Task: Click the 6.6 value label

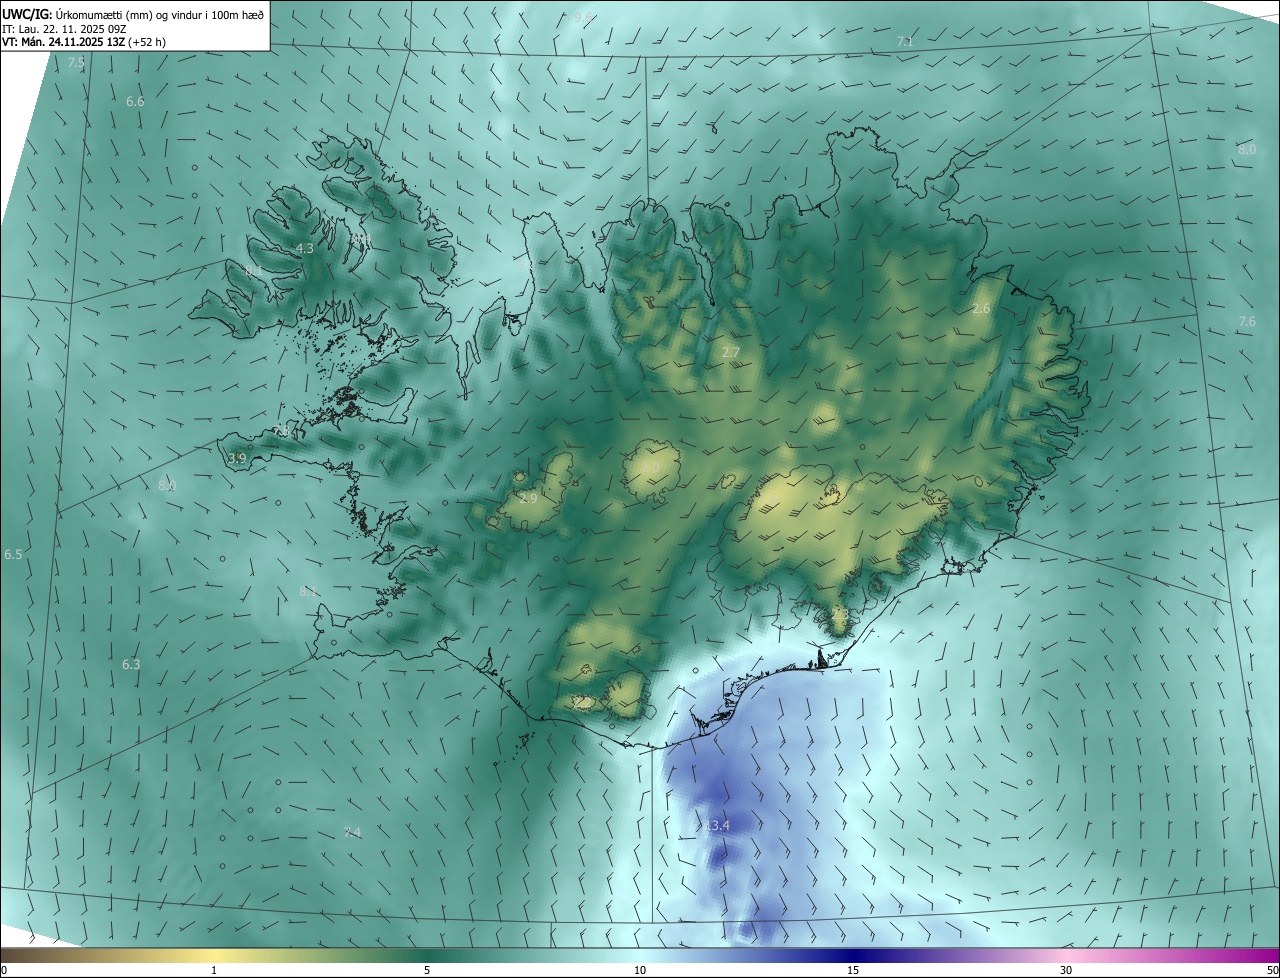Action: coord(135,101)
